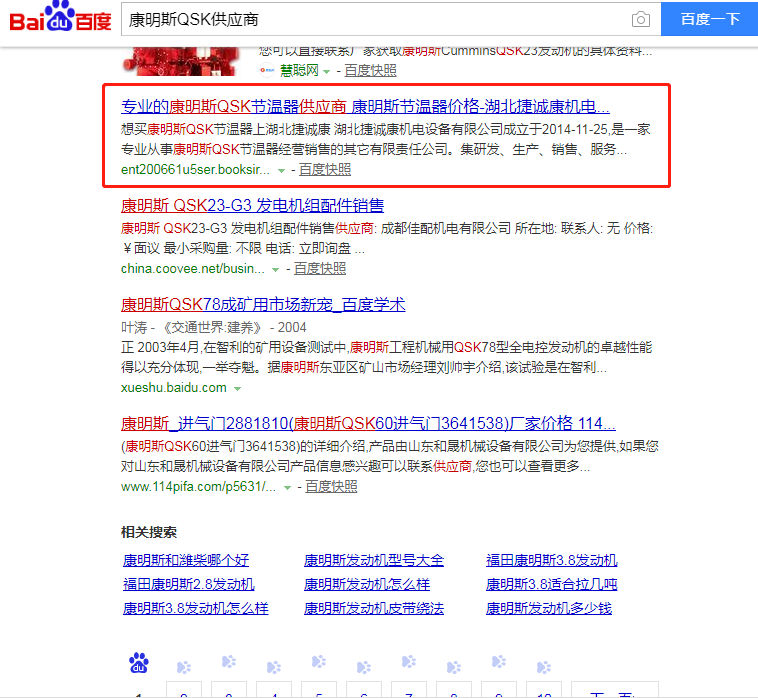Open the 慧聪网 source link

click(x=299, y=71)
